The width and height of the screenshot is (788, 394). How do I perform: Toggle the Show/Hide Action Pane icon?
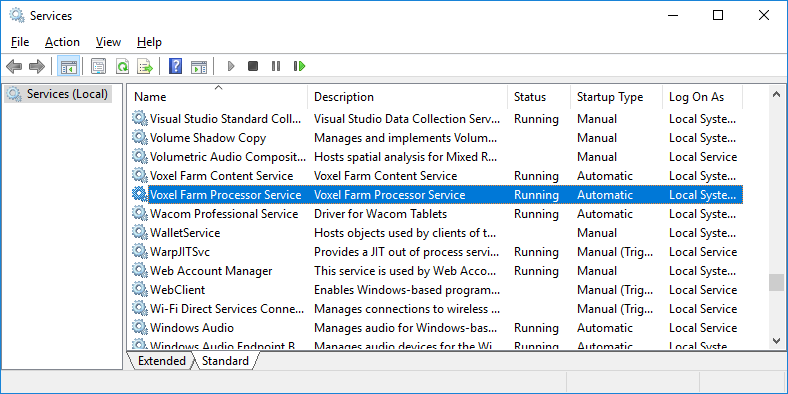(199, 66)
